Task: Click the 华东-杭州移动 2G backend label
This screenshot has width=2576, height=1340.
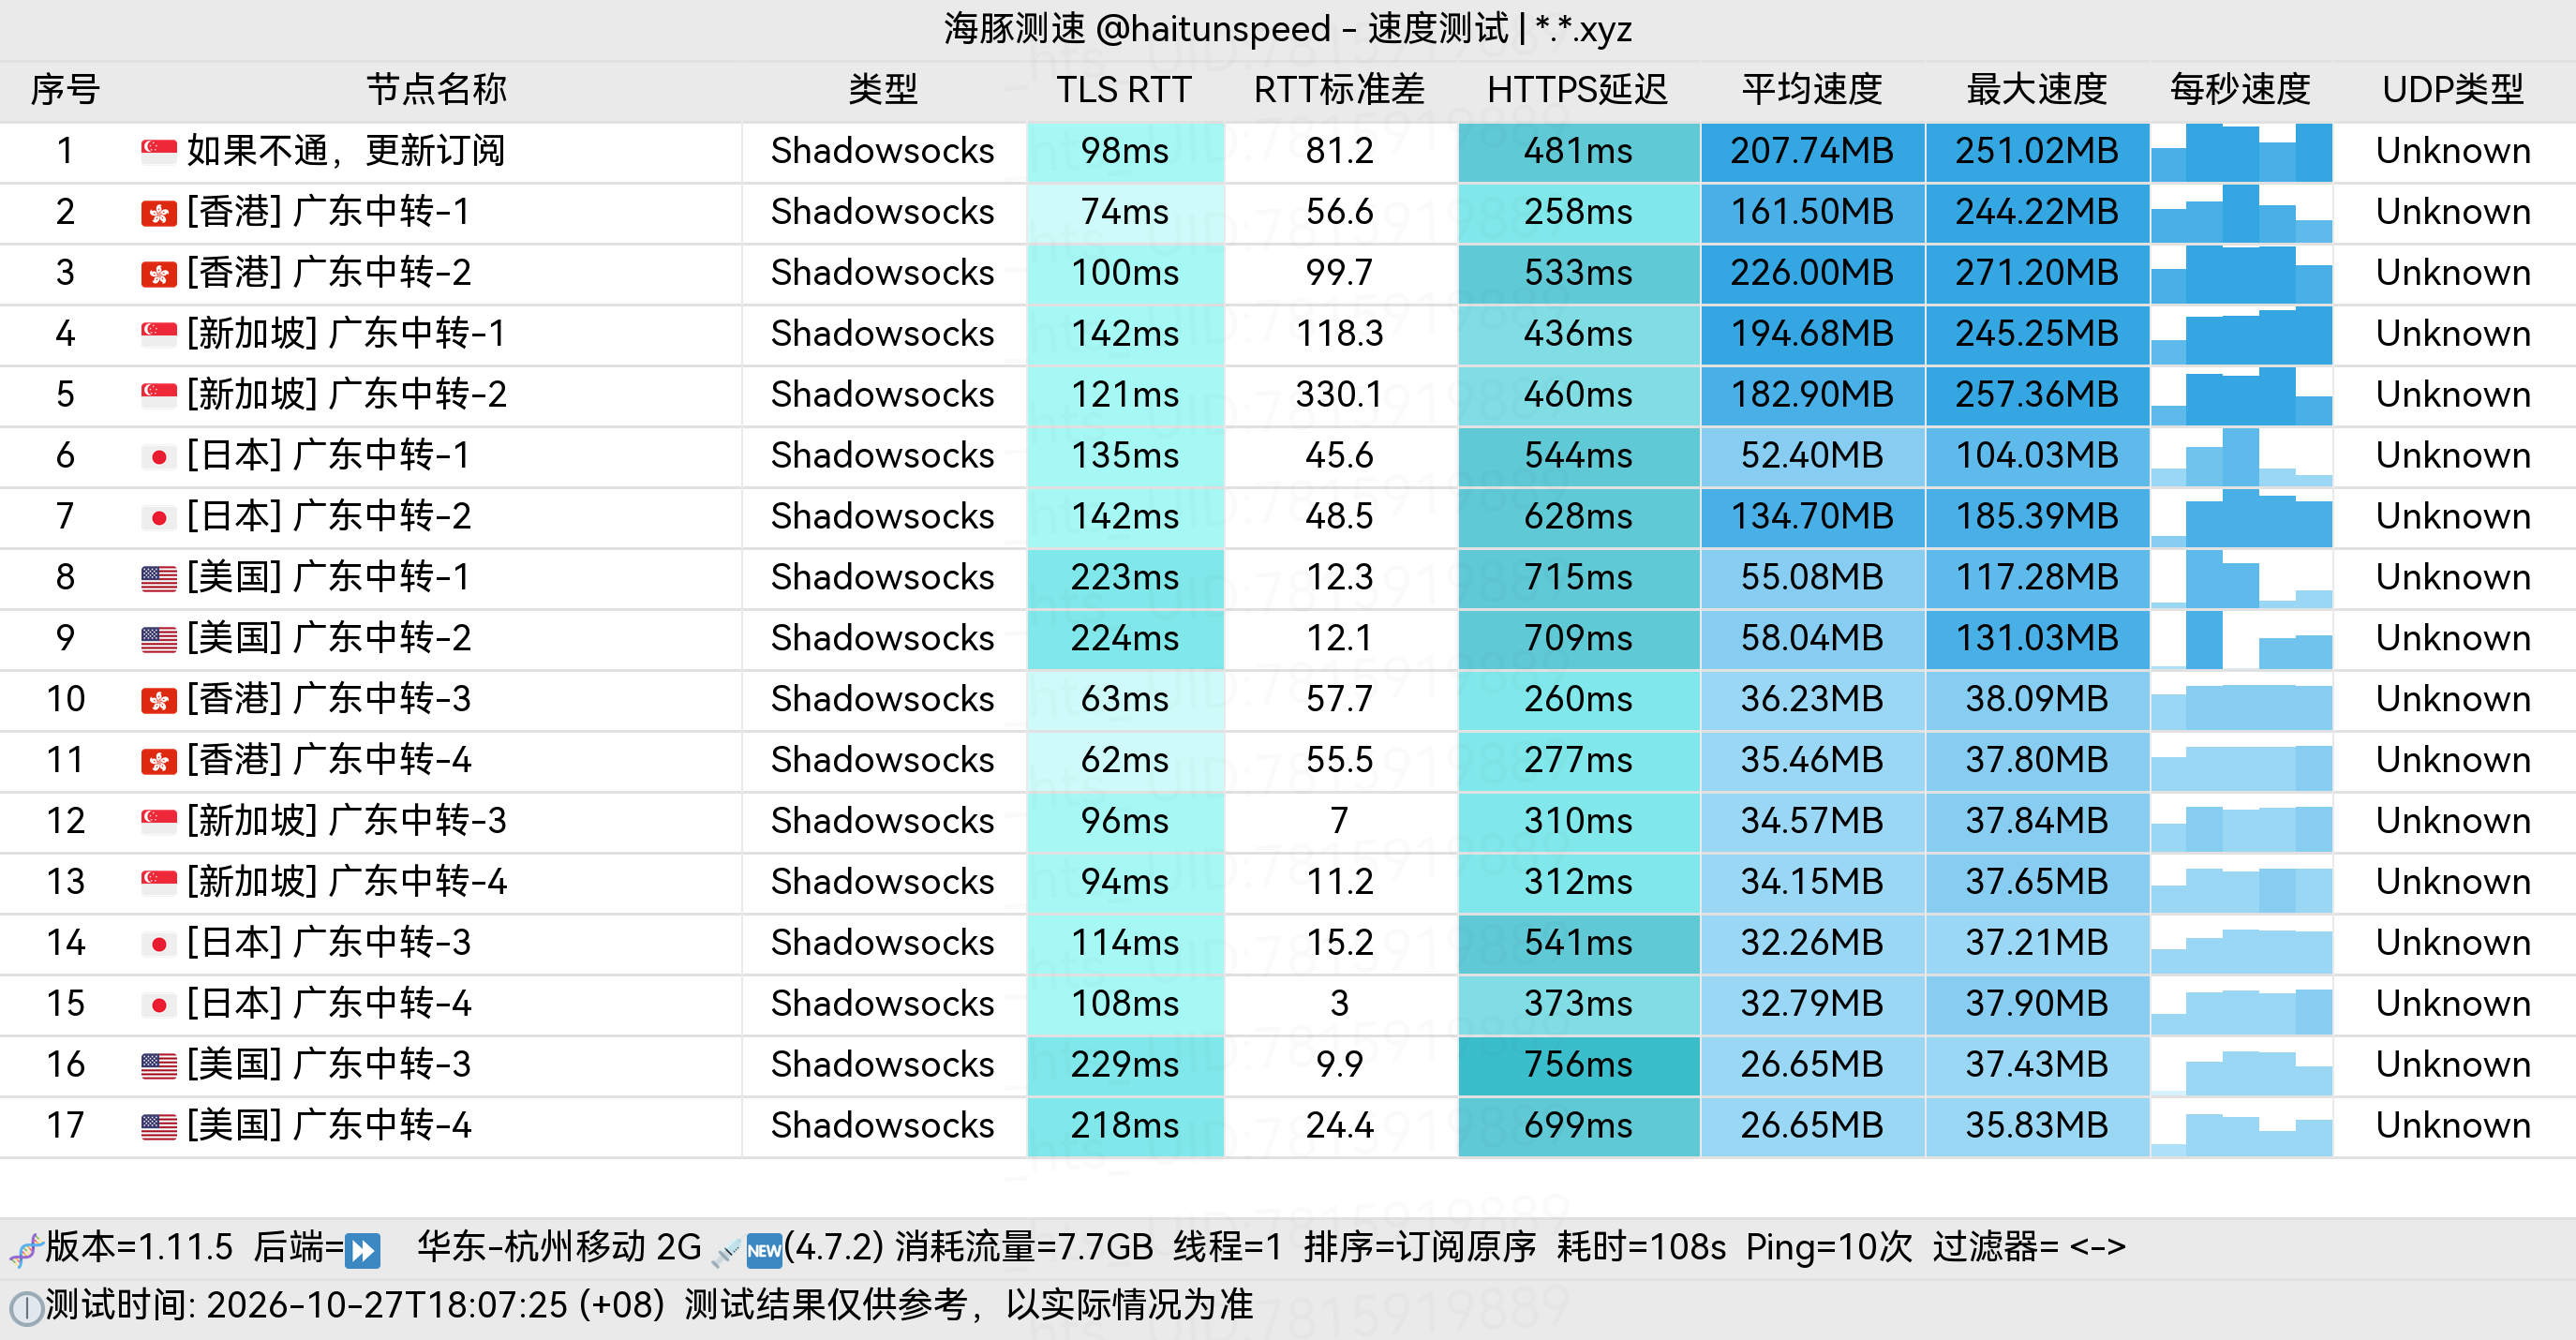Action: point(559,1248)
